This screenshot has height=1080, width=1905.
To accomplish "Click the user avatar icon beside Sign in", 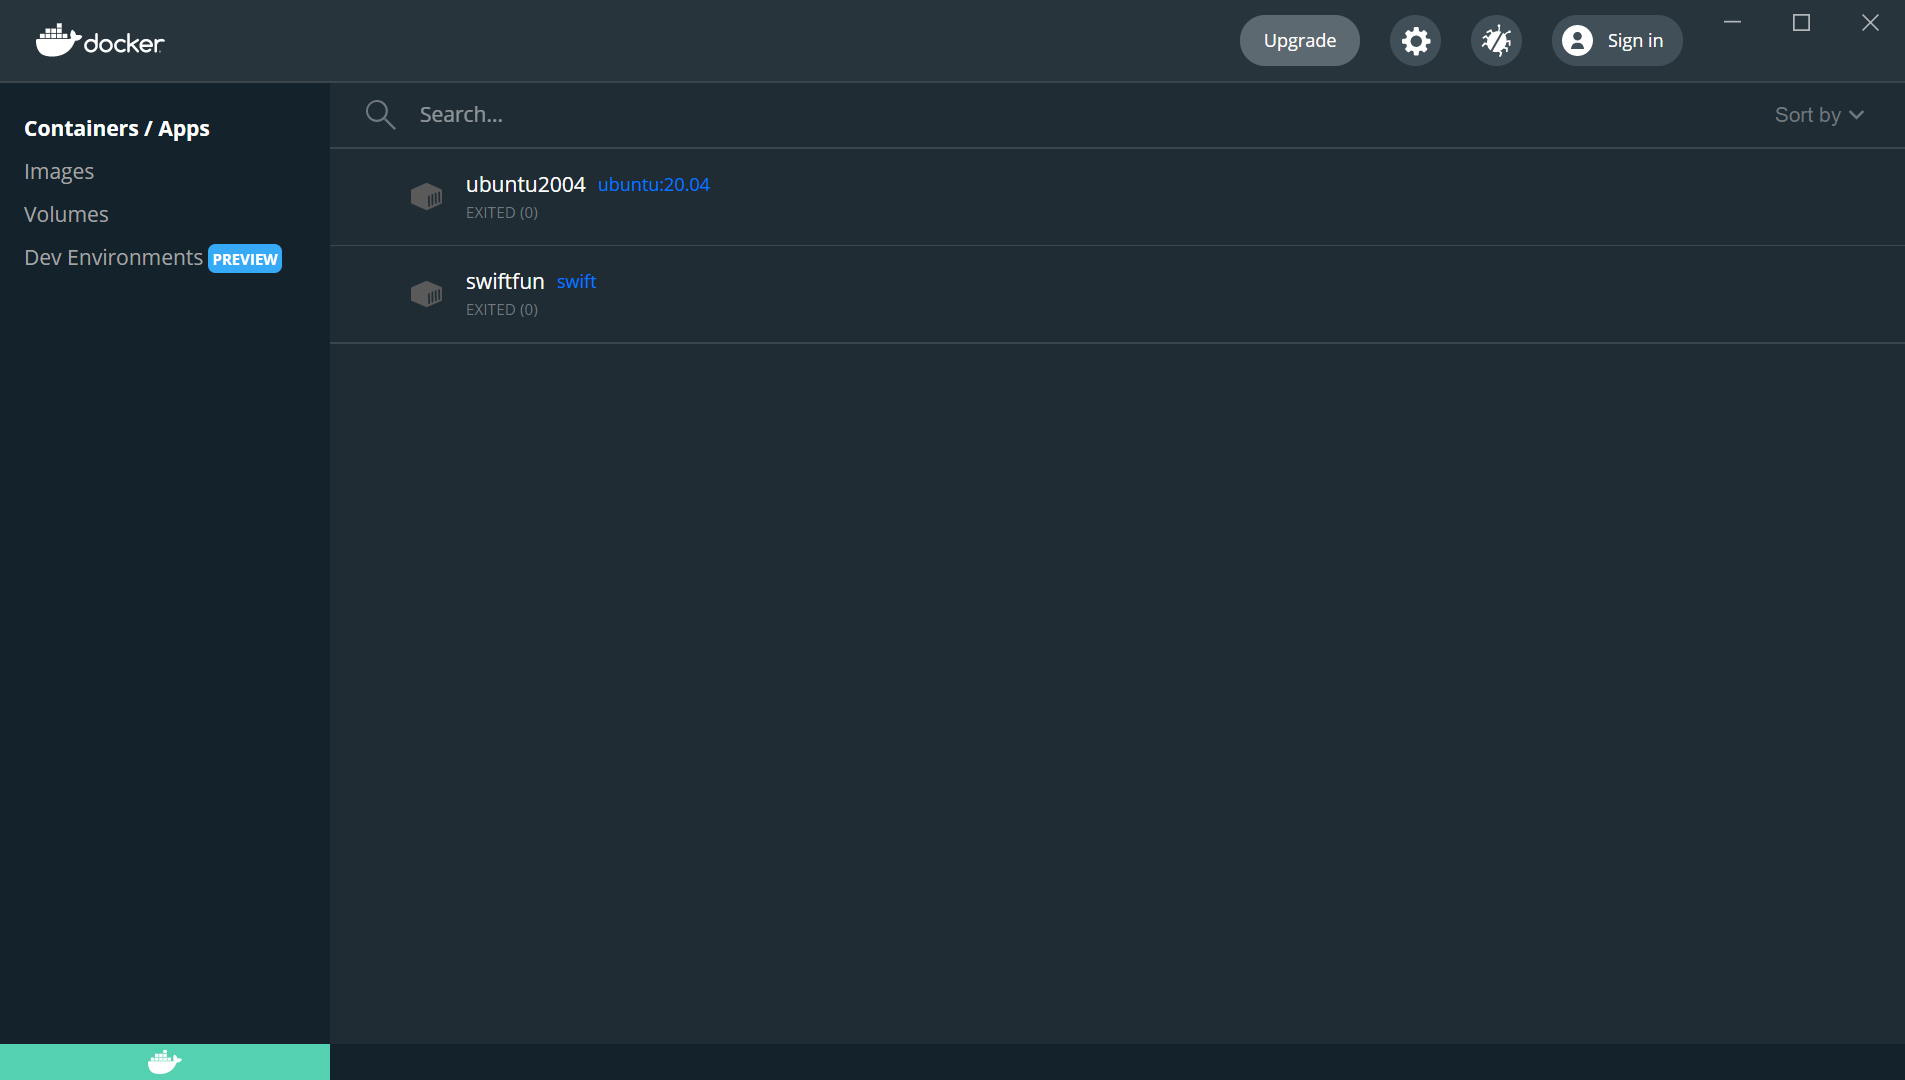I will tap(1577, 41).
